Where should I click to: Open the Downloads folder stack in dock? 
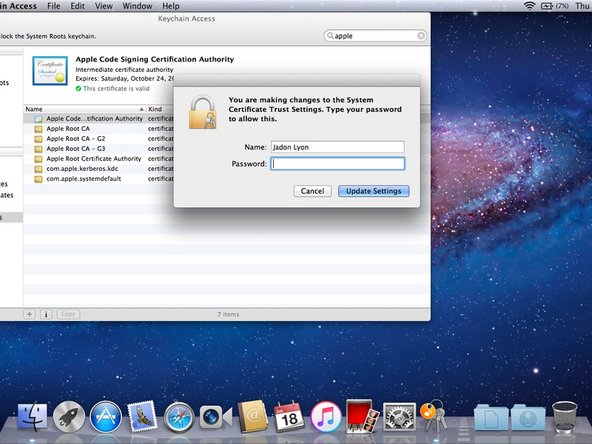pyautogui.click(x=528, y=417)
